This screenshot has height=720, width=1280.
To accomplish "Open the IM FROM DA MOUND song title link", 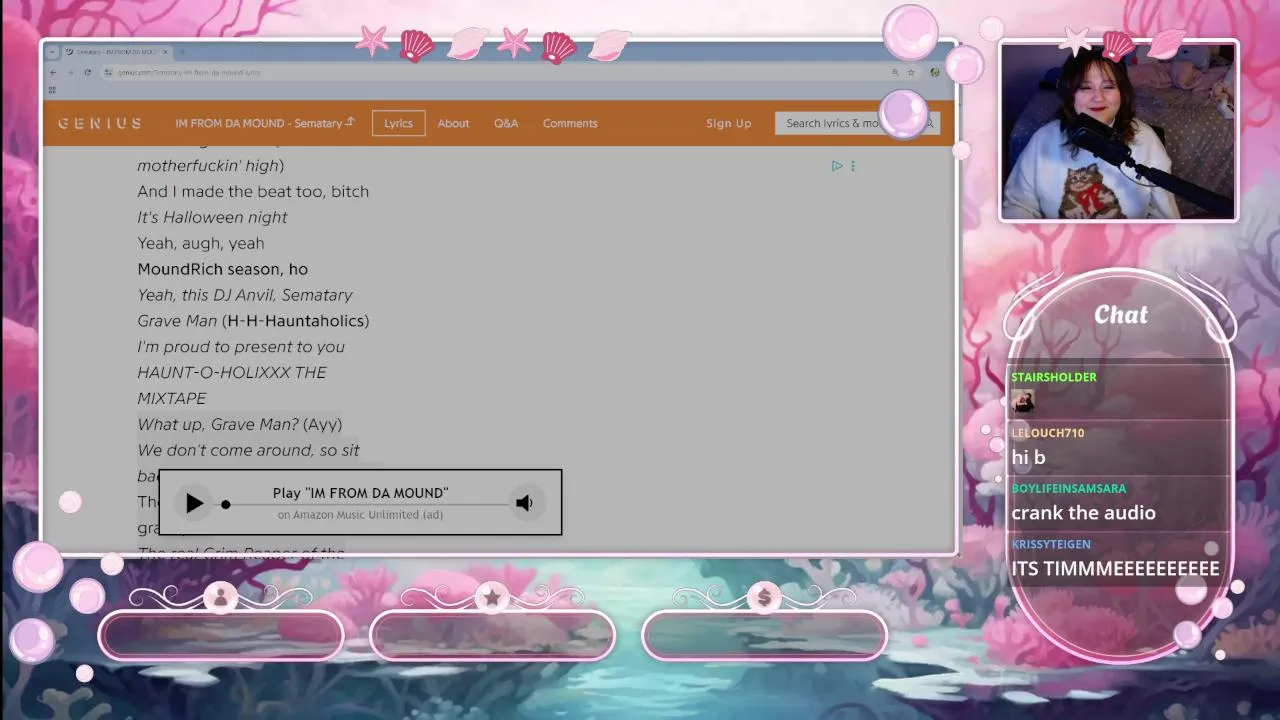I will [x=265, y=123].
